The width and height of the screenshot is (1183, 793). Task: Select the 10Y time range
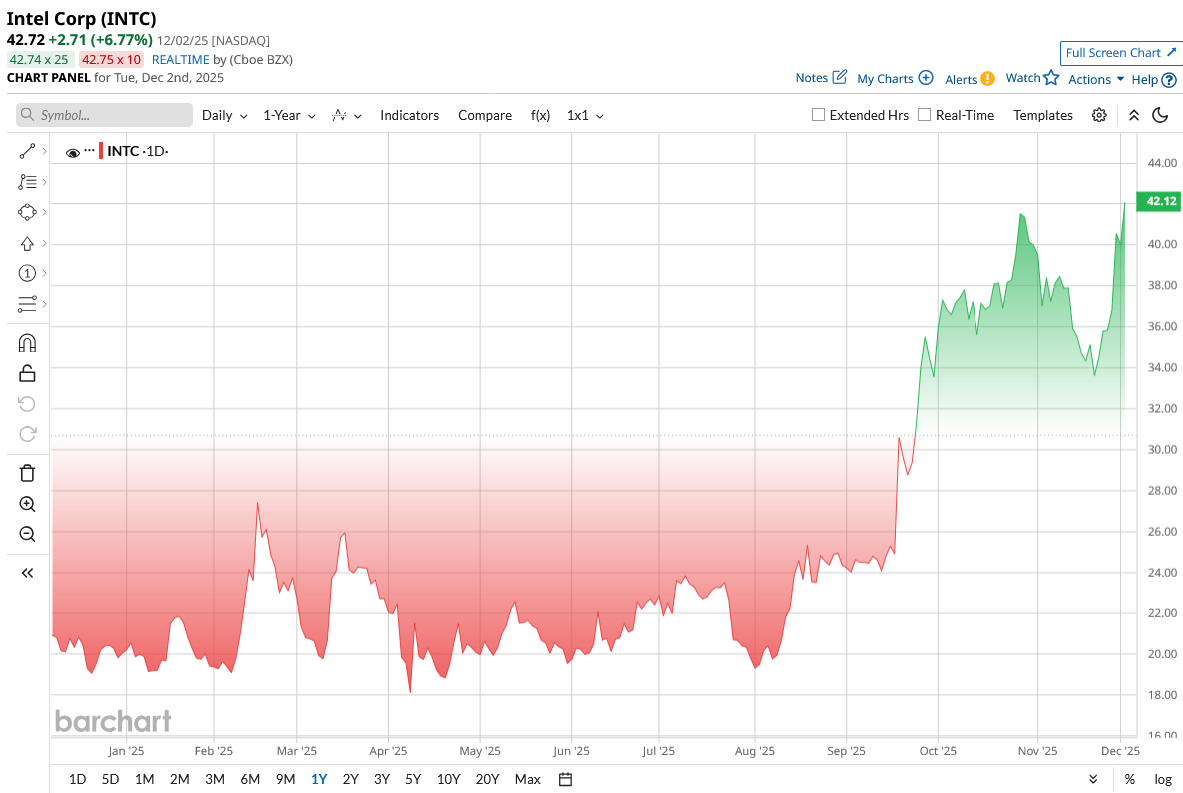pos(448,779)
